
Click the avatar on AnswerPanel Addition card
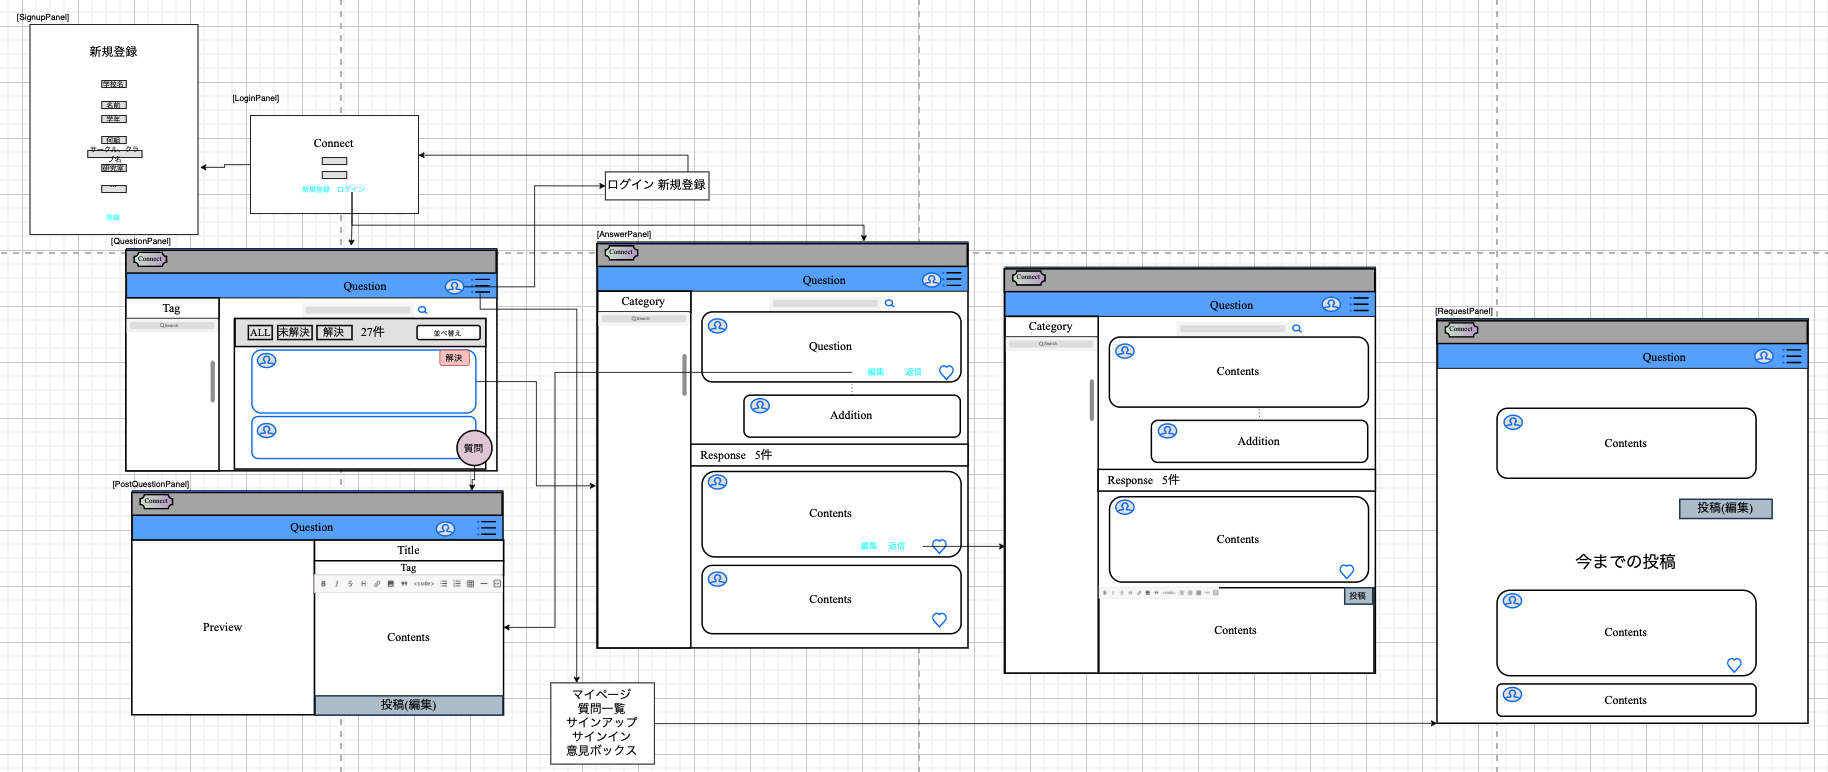click(x=760, y=406)
